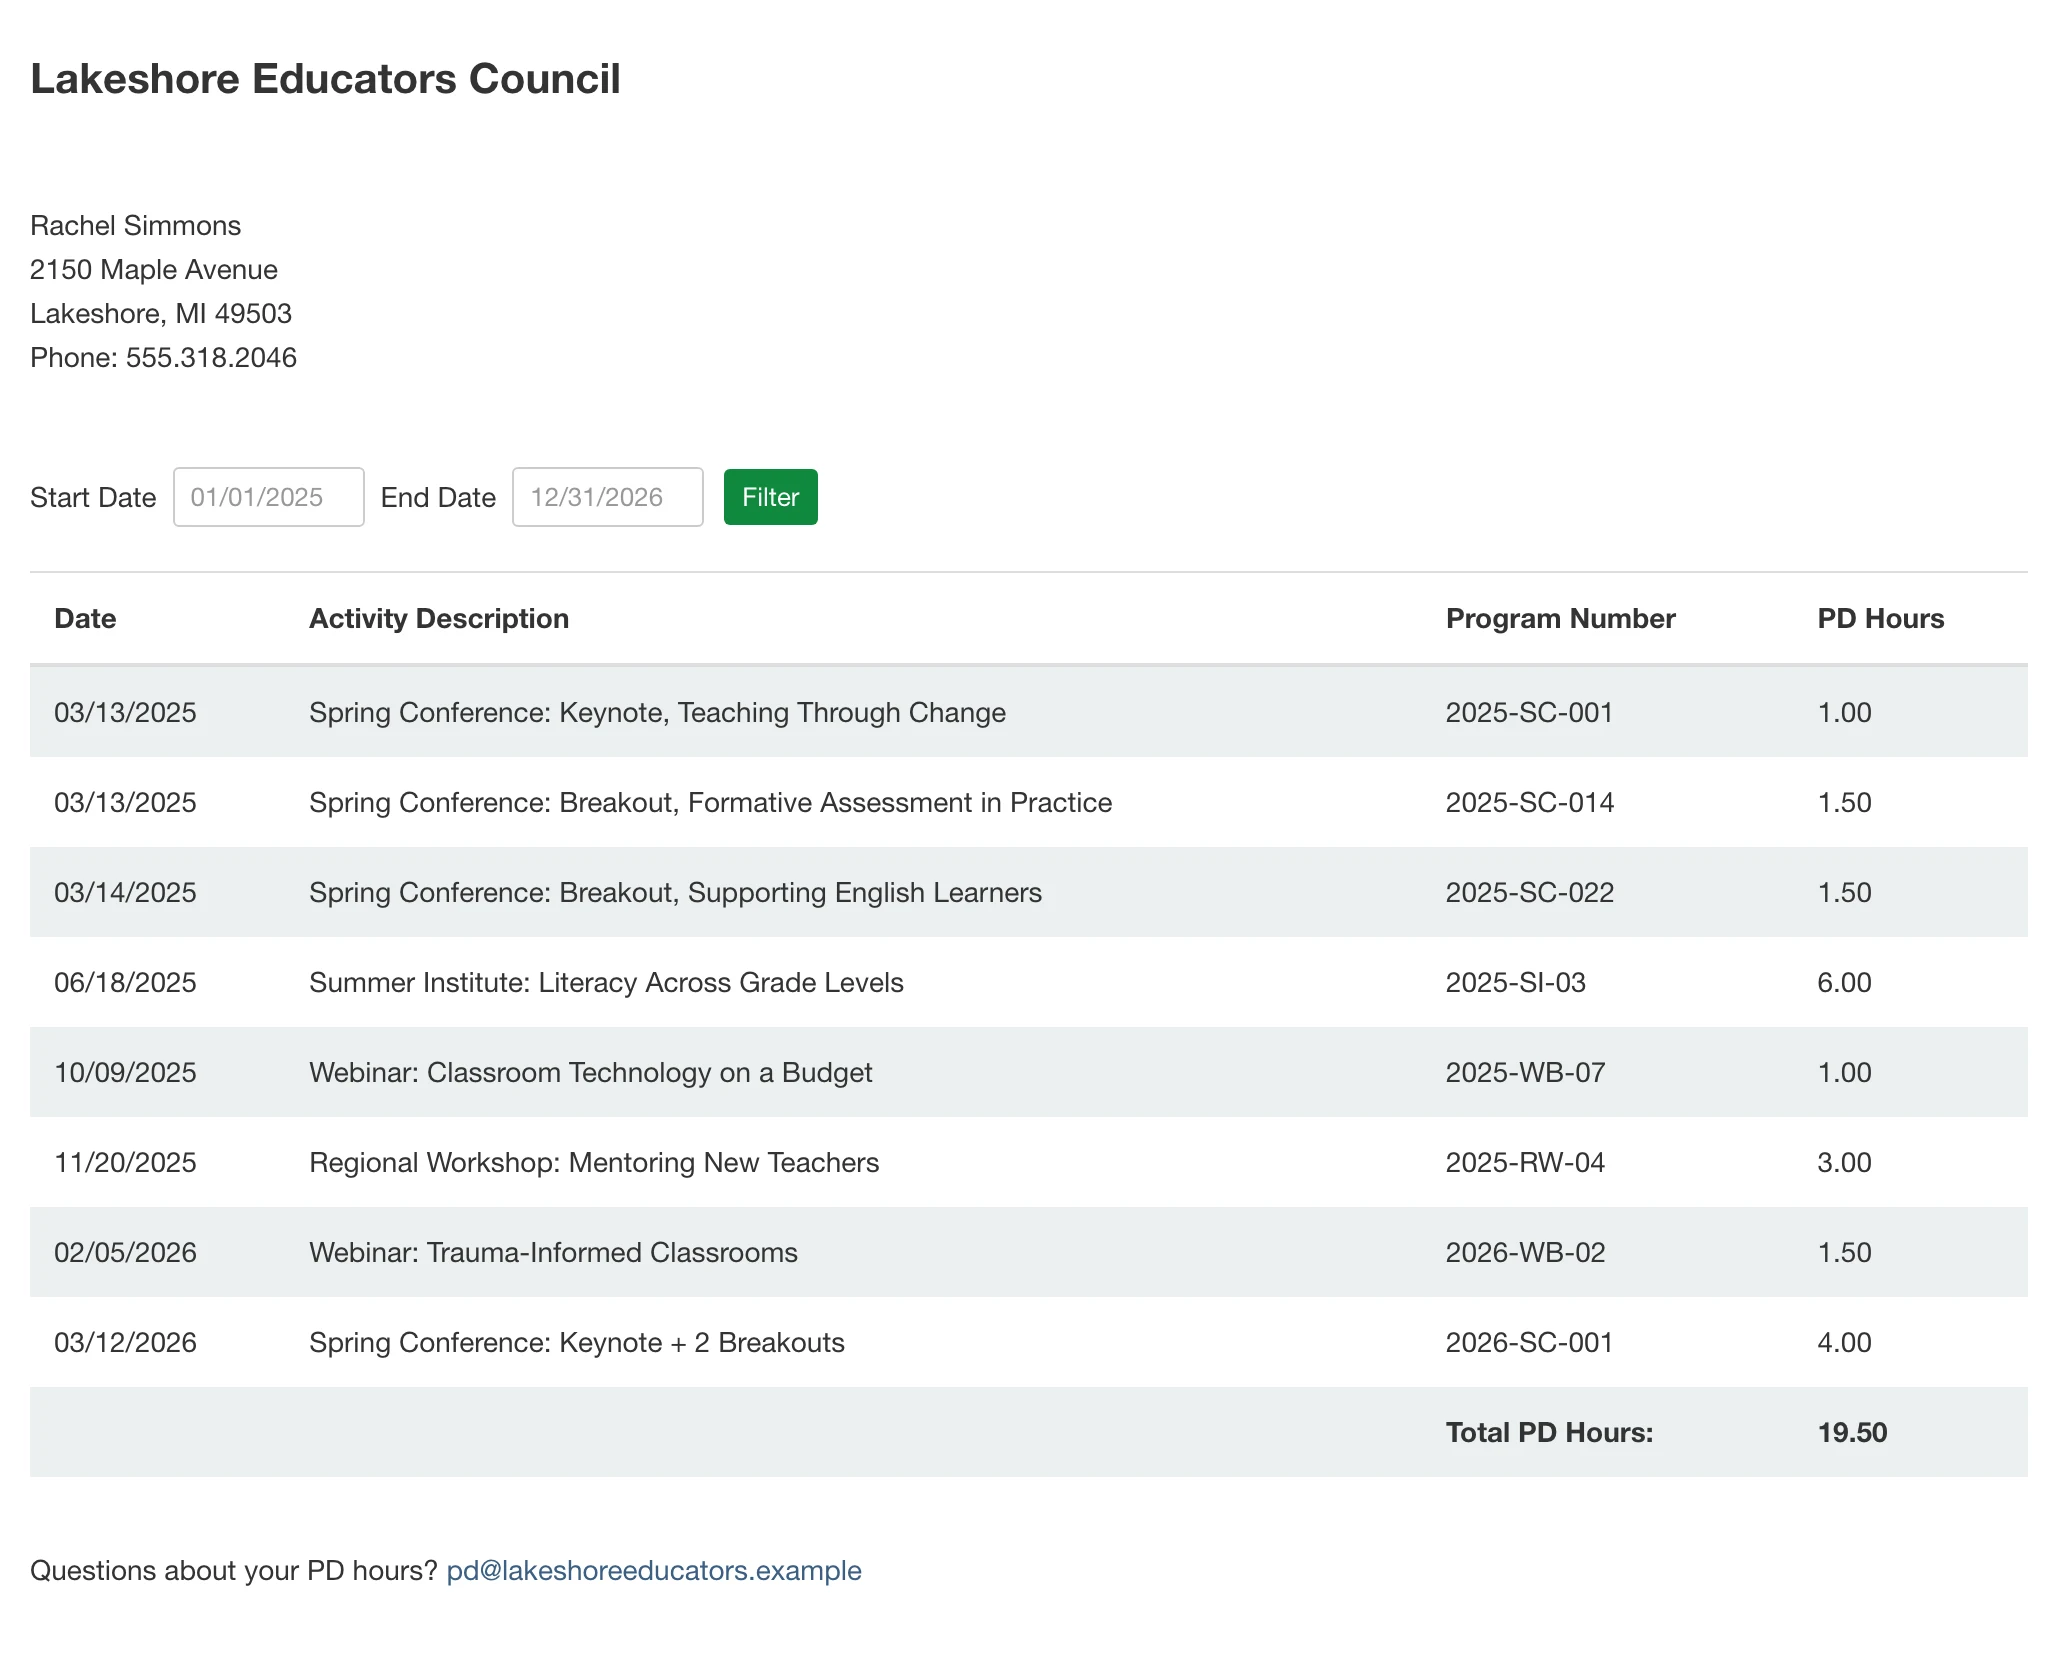Click the Date column header
2058x1660 pixels.
tap(85, 618)
